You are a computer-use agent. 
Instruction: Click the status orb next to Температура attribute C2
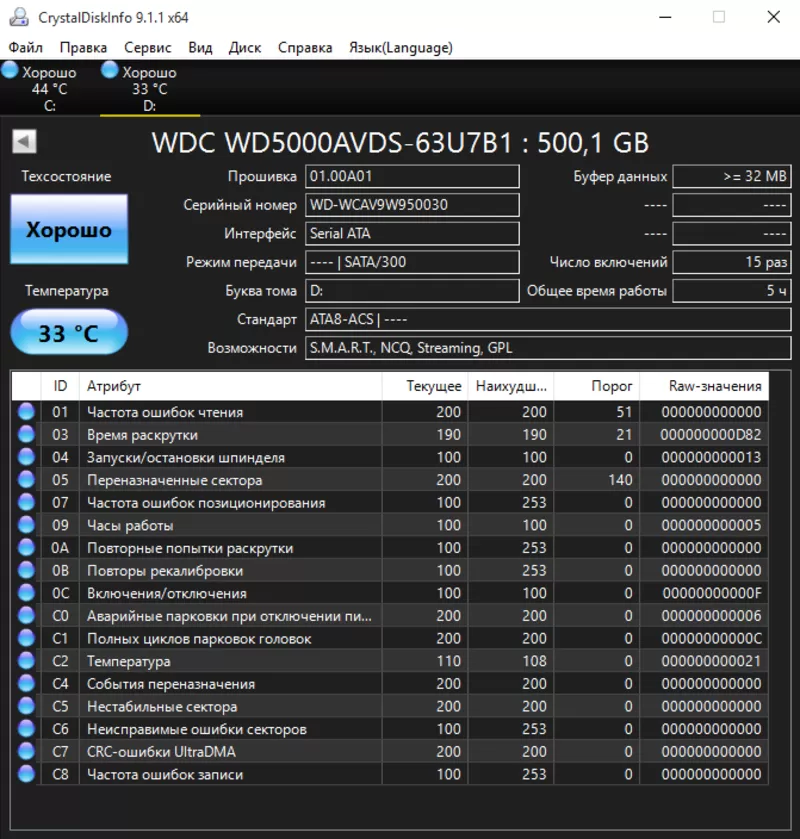(x=26, y=661)
